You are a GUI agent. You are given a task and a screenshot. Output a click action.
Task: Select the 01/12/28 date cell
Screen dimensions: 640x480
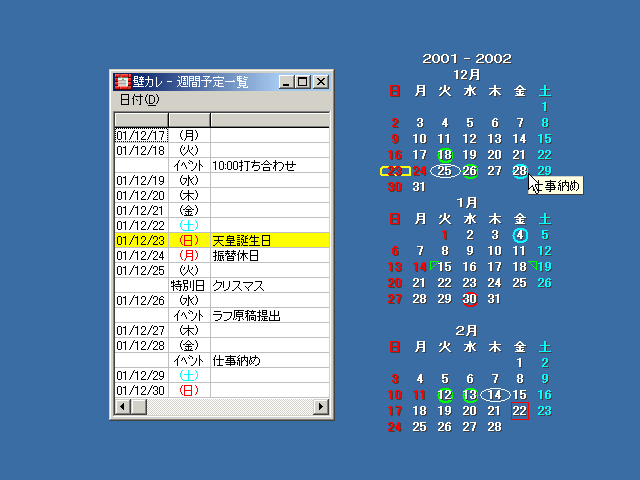click(141, 346)
